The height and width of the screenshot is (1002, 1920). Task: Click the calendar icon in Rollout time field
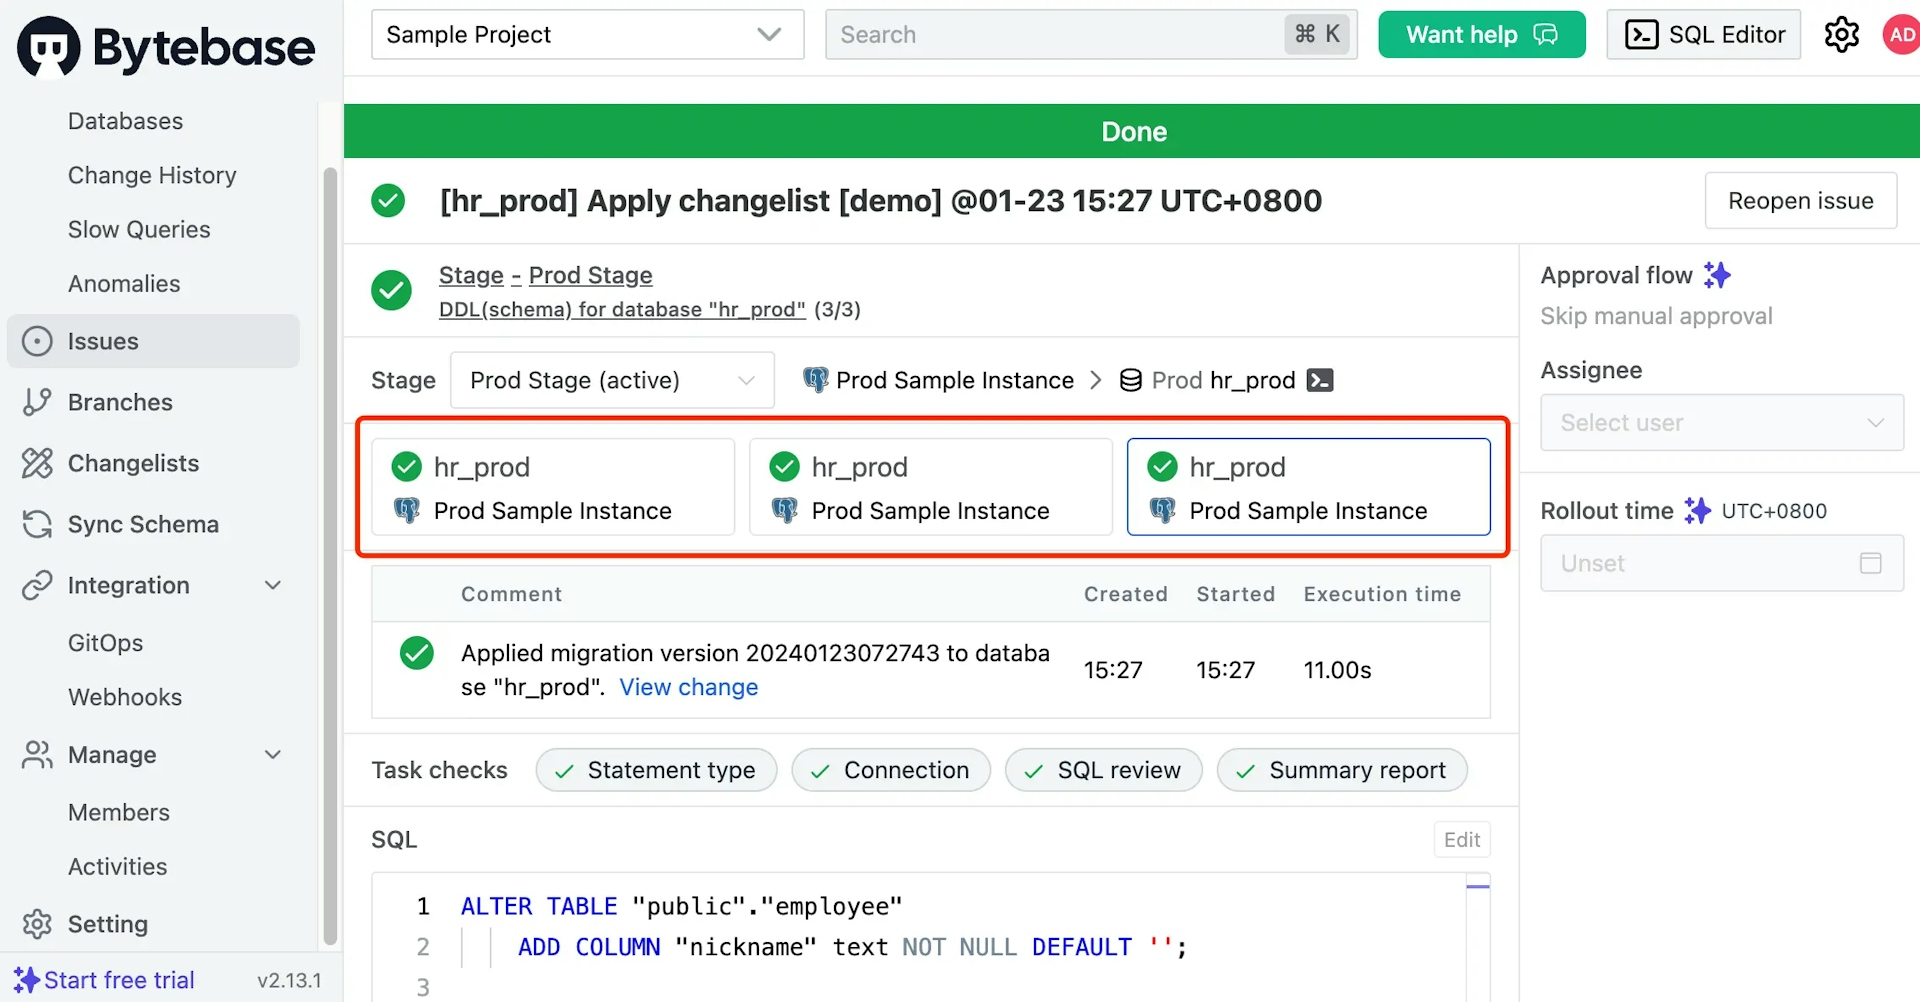(x=1870, y=563)
